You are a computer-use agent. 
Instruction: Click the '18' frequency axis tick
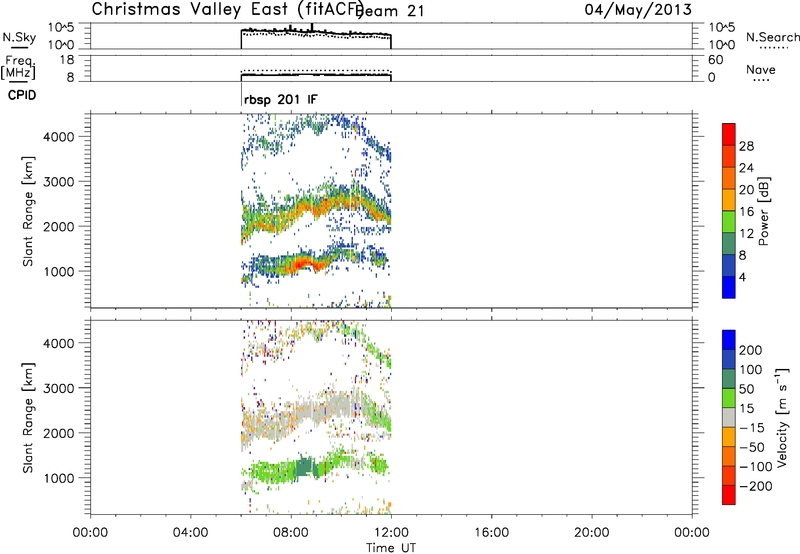67,60
